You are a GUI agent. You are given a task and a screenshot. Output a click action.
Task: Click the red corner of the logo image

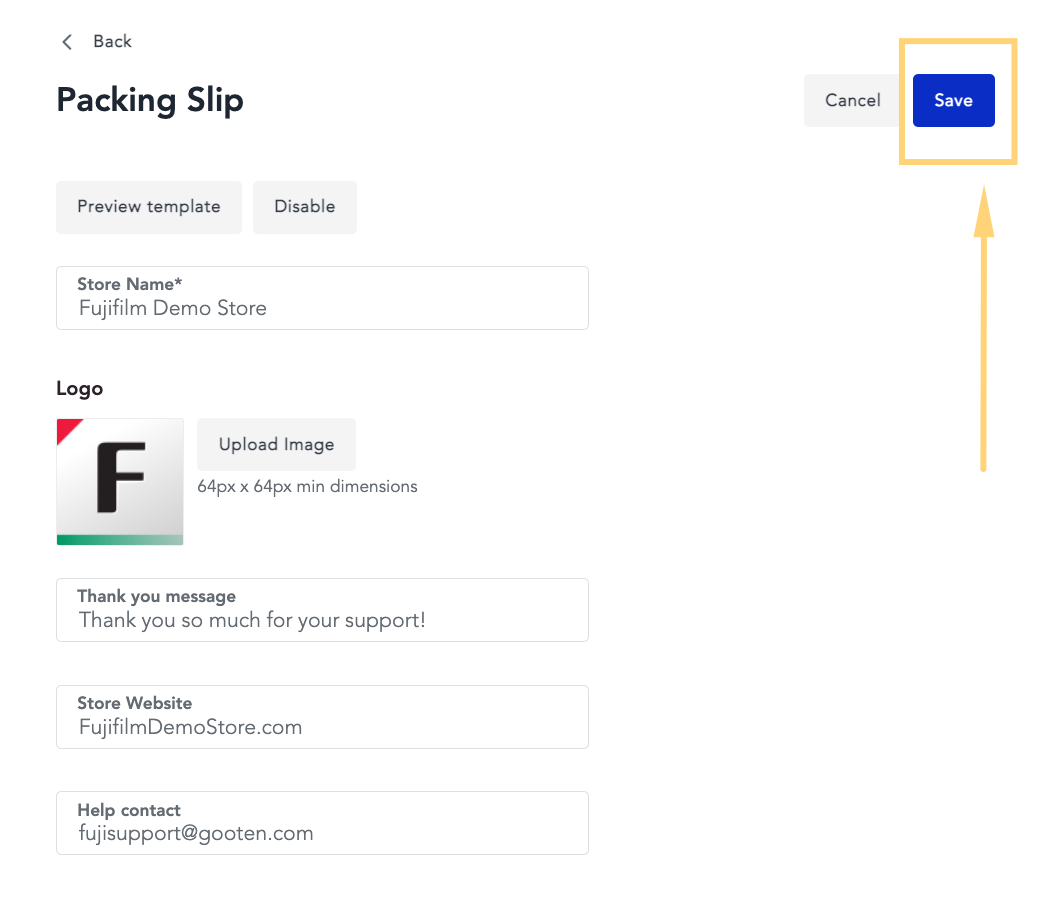[x=66, y=428]
